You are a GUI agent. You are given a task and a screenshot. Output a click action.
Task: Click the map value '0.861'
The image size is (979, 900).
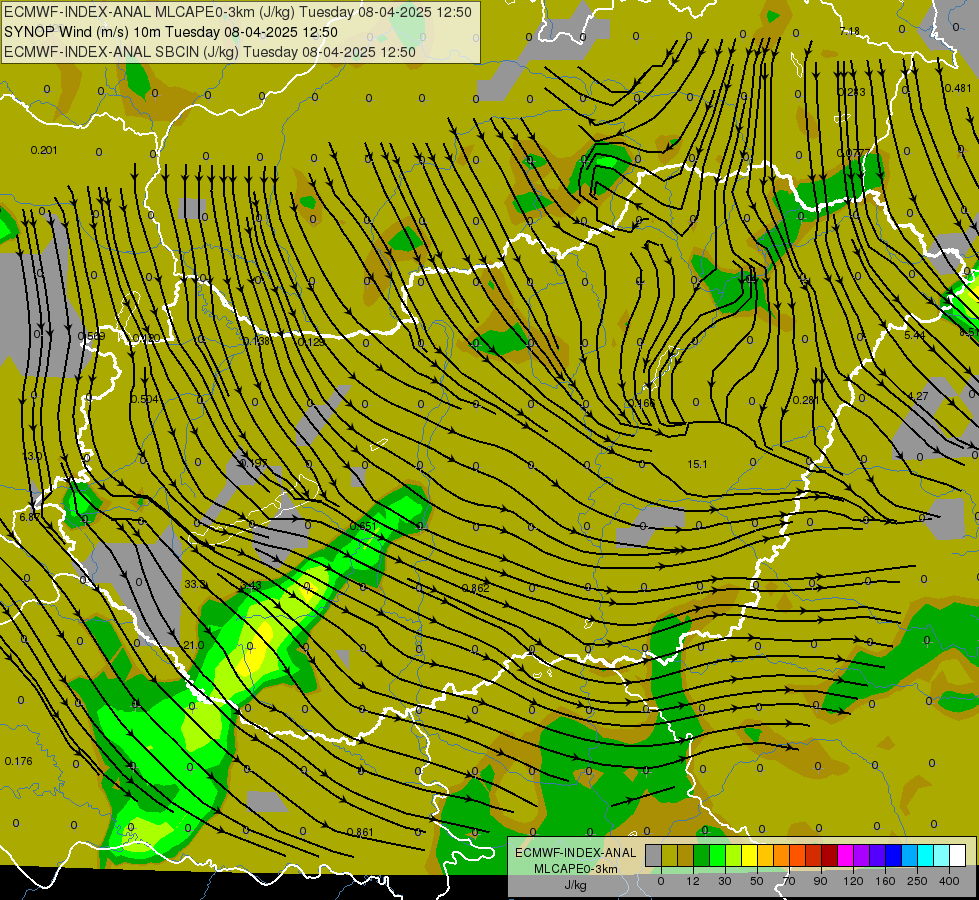coord(360,832)
